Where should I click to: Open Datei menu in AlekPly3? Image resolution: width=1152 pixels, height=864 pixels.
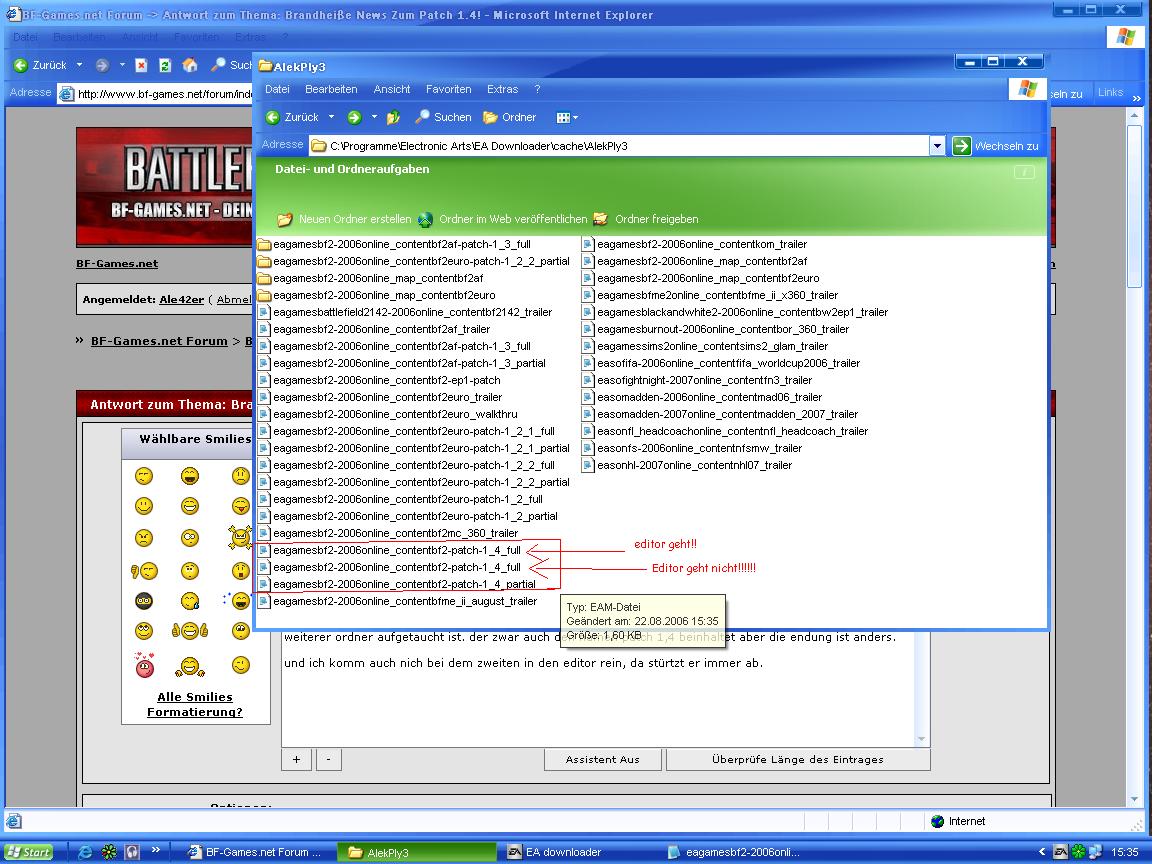tap(277, 89)
